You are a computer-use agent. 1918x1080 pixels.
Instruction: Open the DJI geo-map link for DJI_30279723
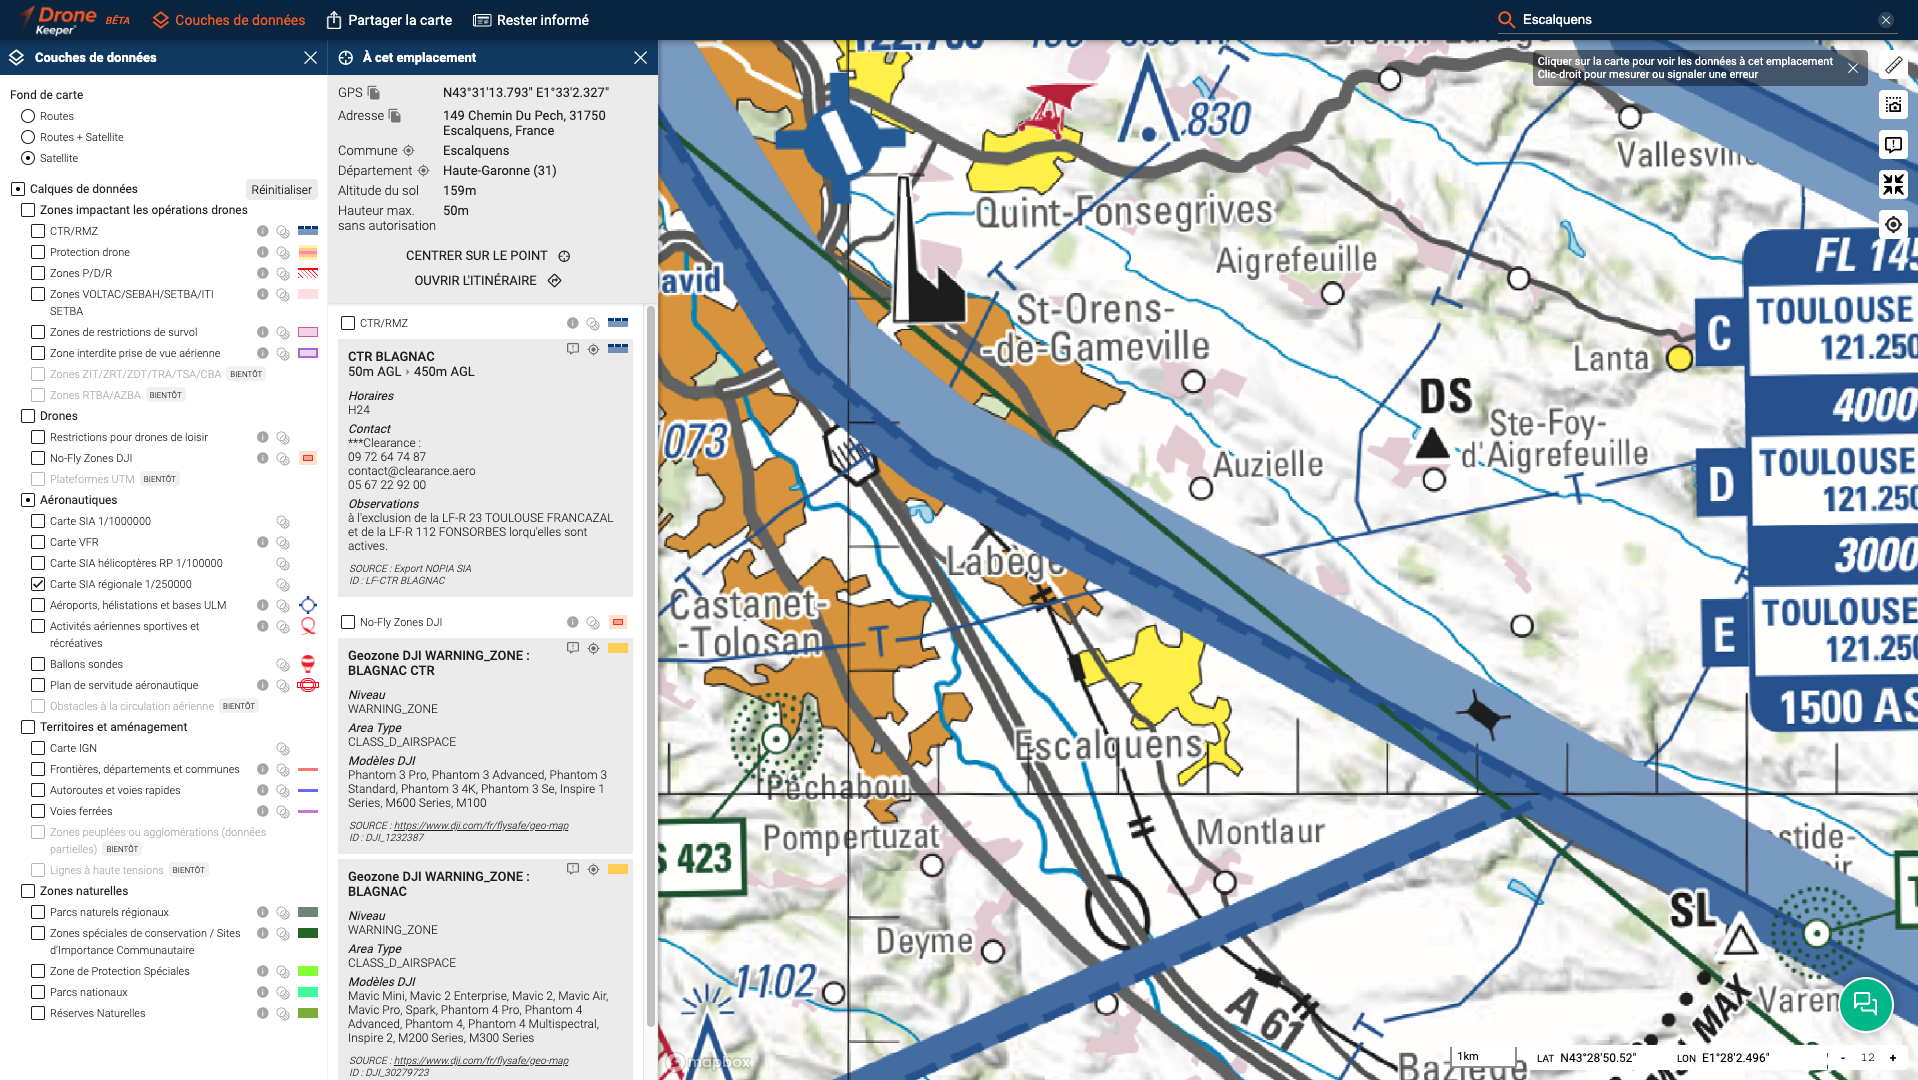pos(481,1061)
